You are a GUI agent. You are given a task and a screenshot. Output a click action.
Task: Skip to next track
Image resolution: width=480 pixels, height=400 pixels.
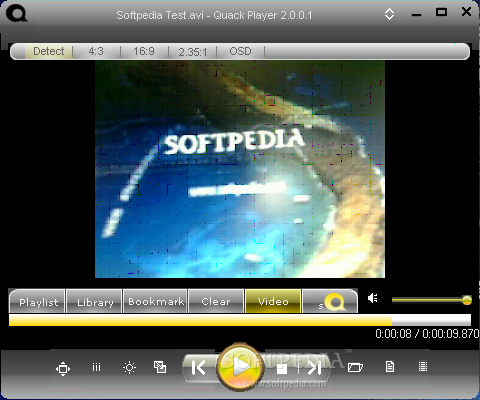tap(314, 368)
